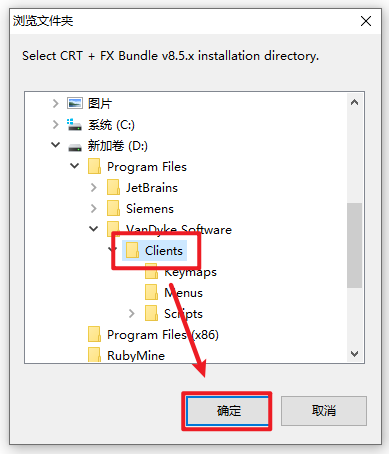Select the RubyMine folder icon
Image resolution: width=389 pixels, height=454 pixels.
tap(94, 355)
